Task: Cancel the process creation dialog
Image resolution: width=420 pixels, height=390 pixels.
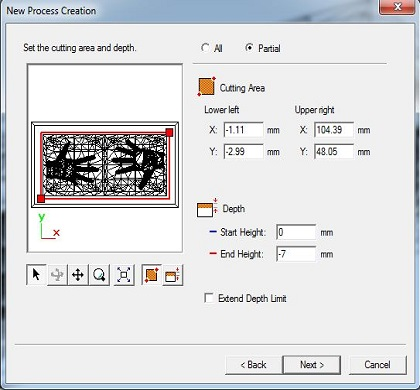Action: tap(377, 365)
